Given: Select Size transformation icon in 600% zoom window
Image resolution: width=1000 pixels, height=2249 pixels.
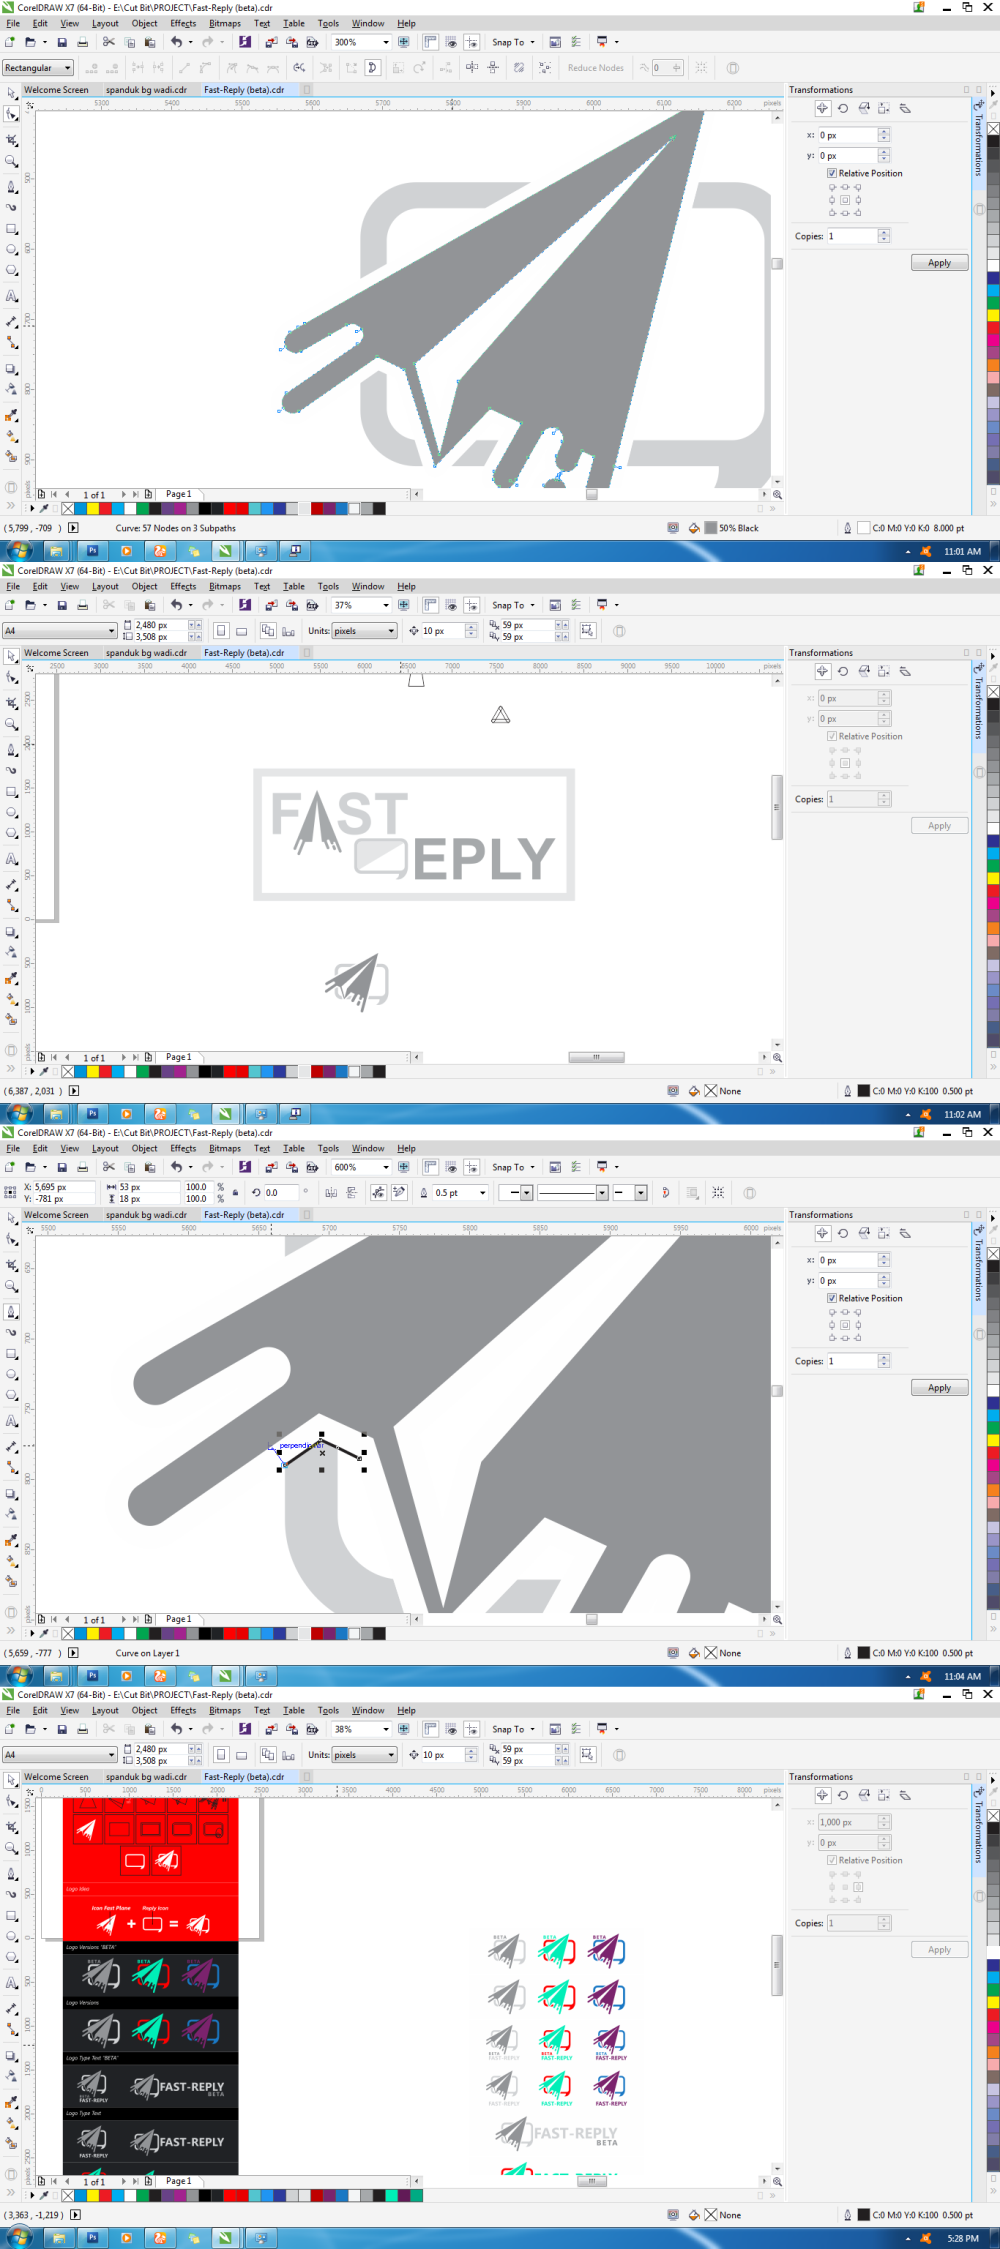Looking at the screenshot, I should (884, 1233).
